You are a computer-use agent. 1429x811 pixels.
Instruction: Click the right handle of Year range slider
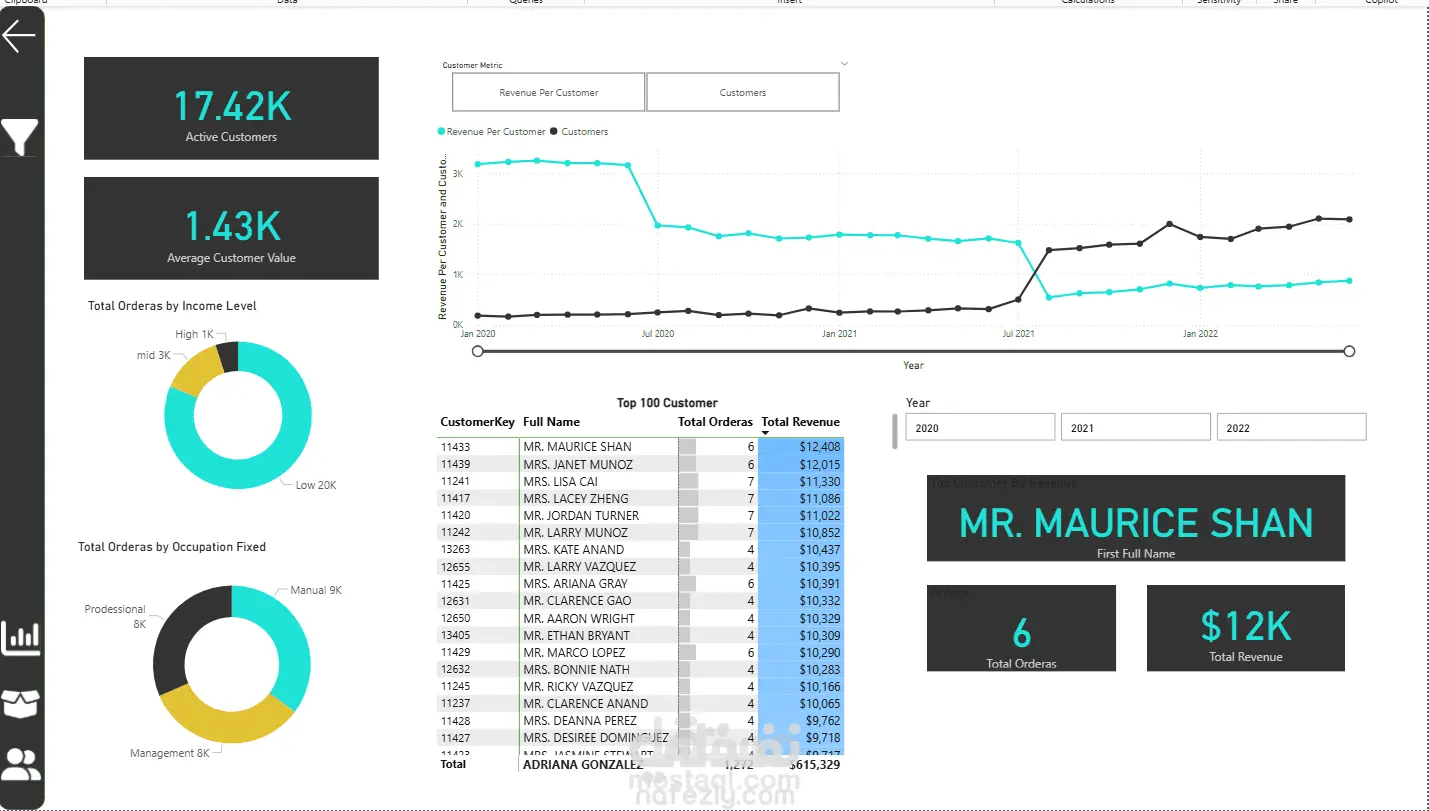[x=1349, y=351]
